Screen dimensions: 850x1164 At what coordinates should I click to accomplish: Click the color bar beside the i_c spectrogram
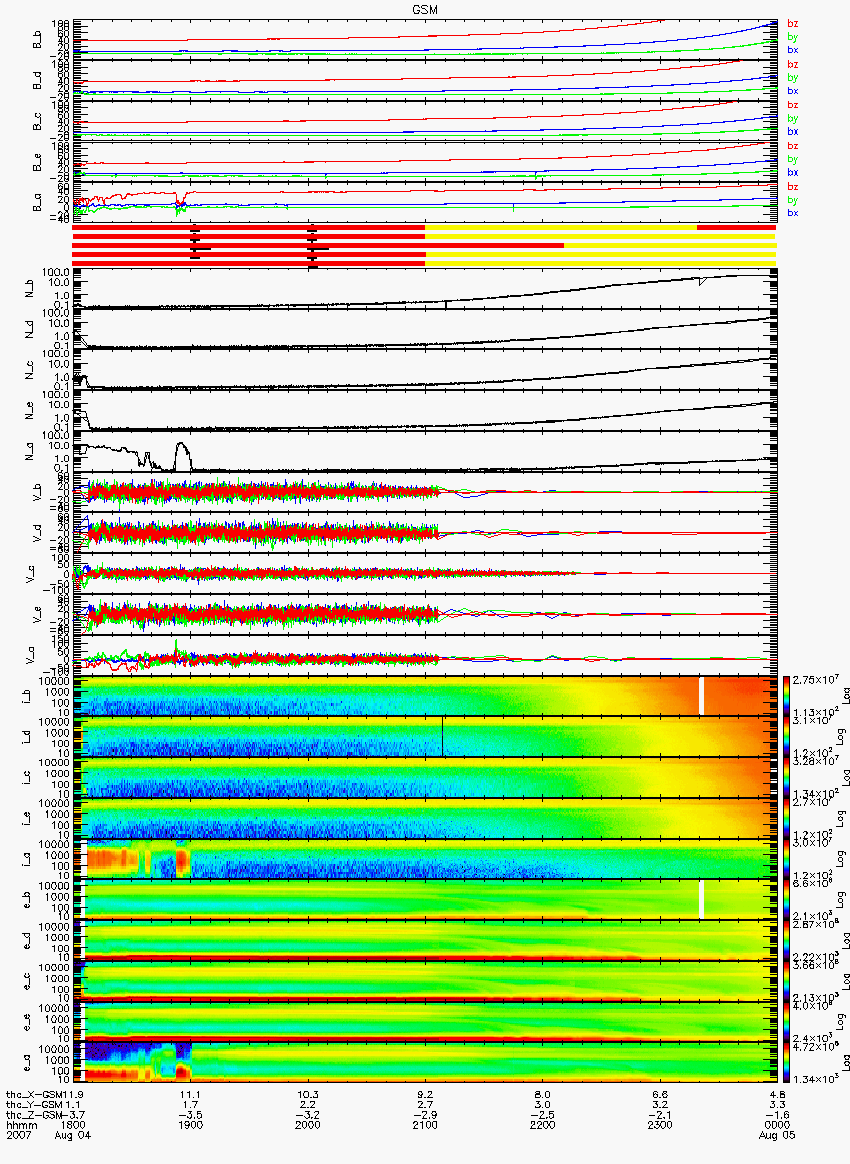point(785,777)
